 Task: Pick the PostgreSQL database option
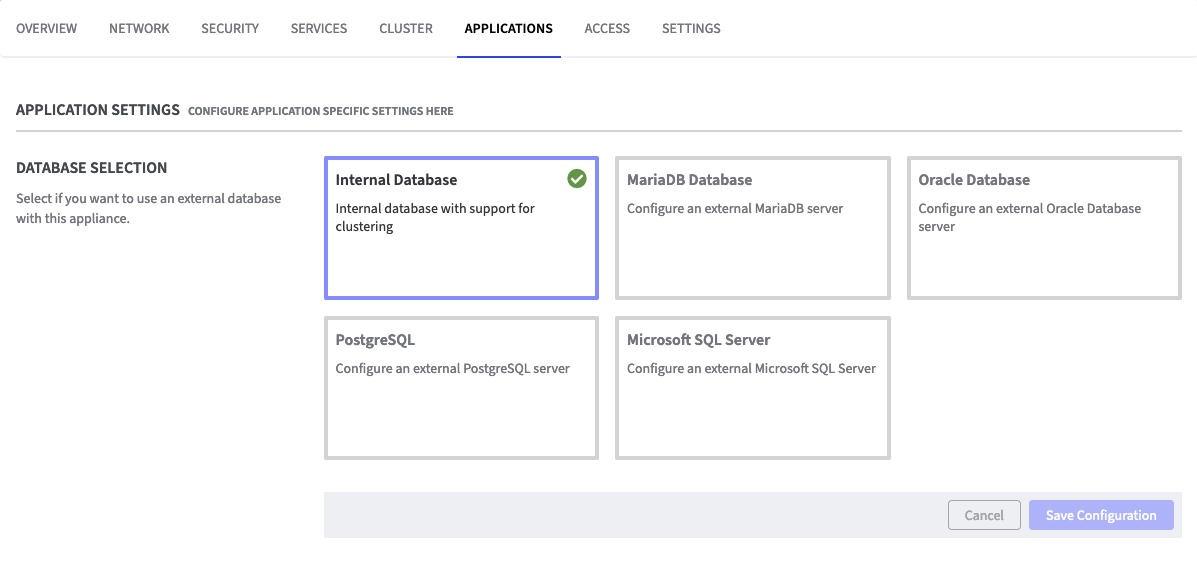(x=461, y=388)
